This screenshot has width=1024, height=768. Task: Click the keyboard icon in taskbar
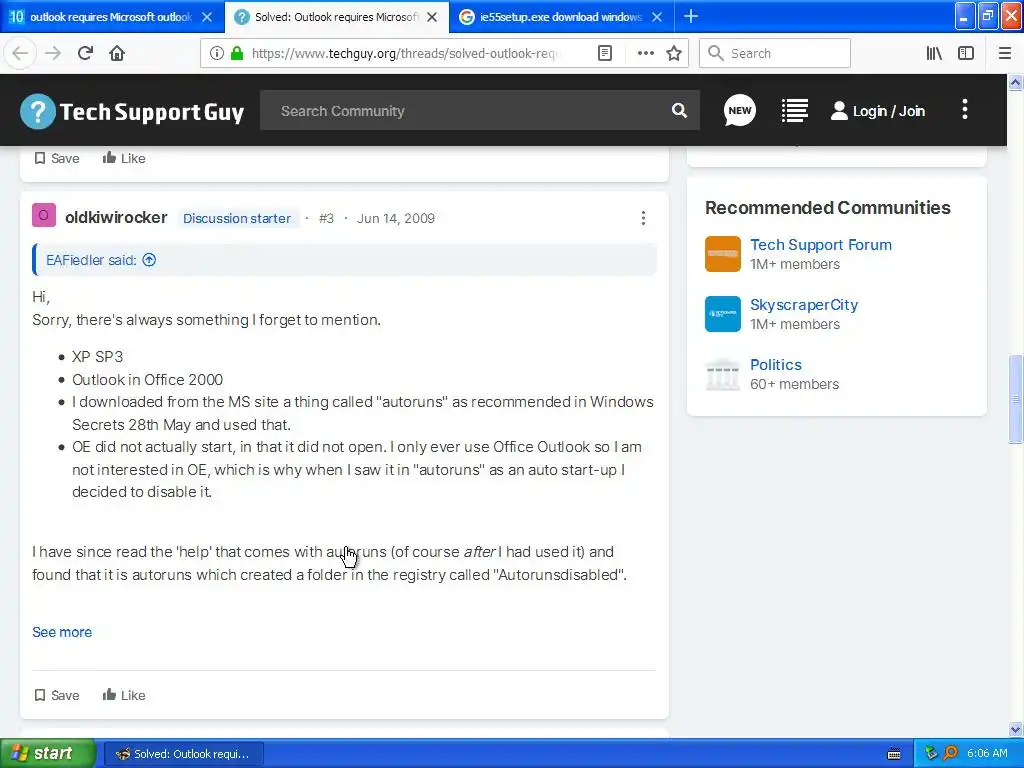pyautogui.click(x=894, y=754)
